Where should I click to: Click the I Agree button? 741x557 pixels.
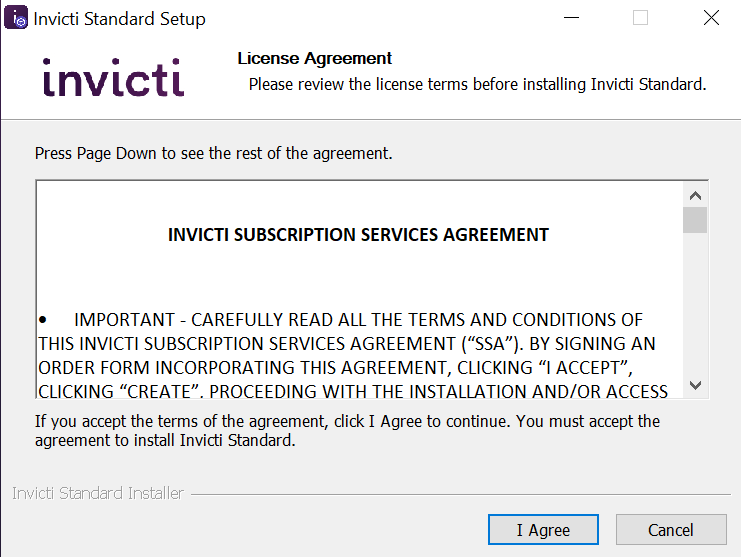543,530
